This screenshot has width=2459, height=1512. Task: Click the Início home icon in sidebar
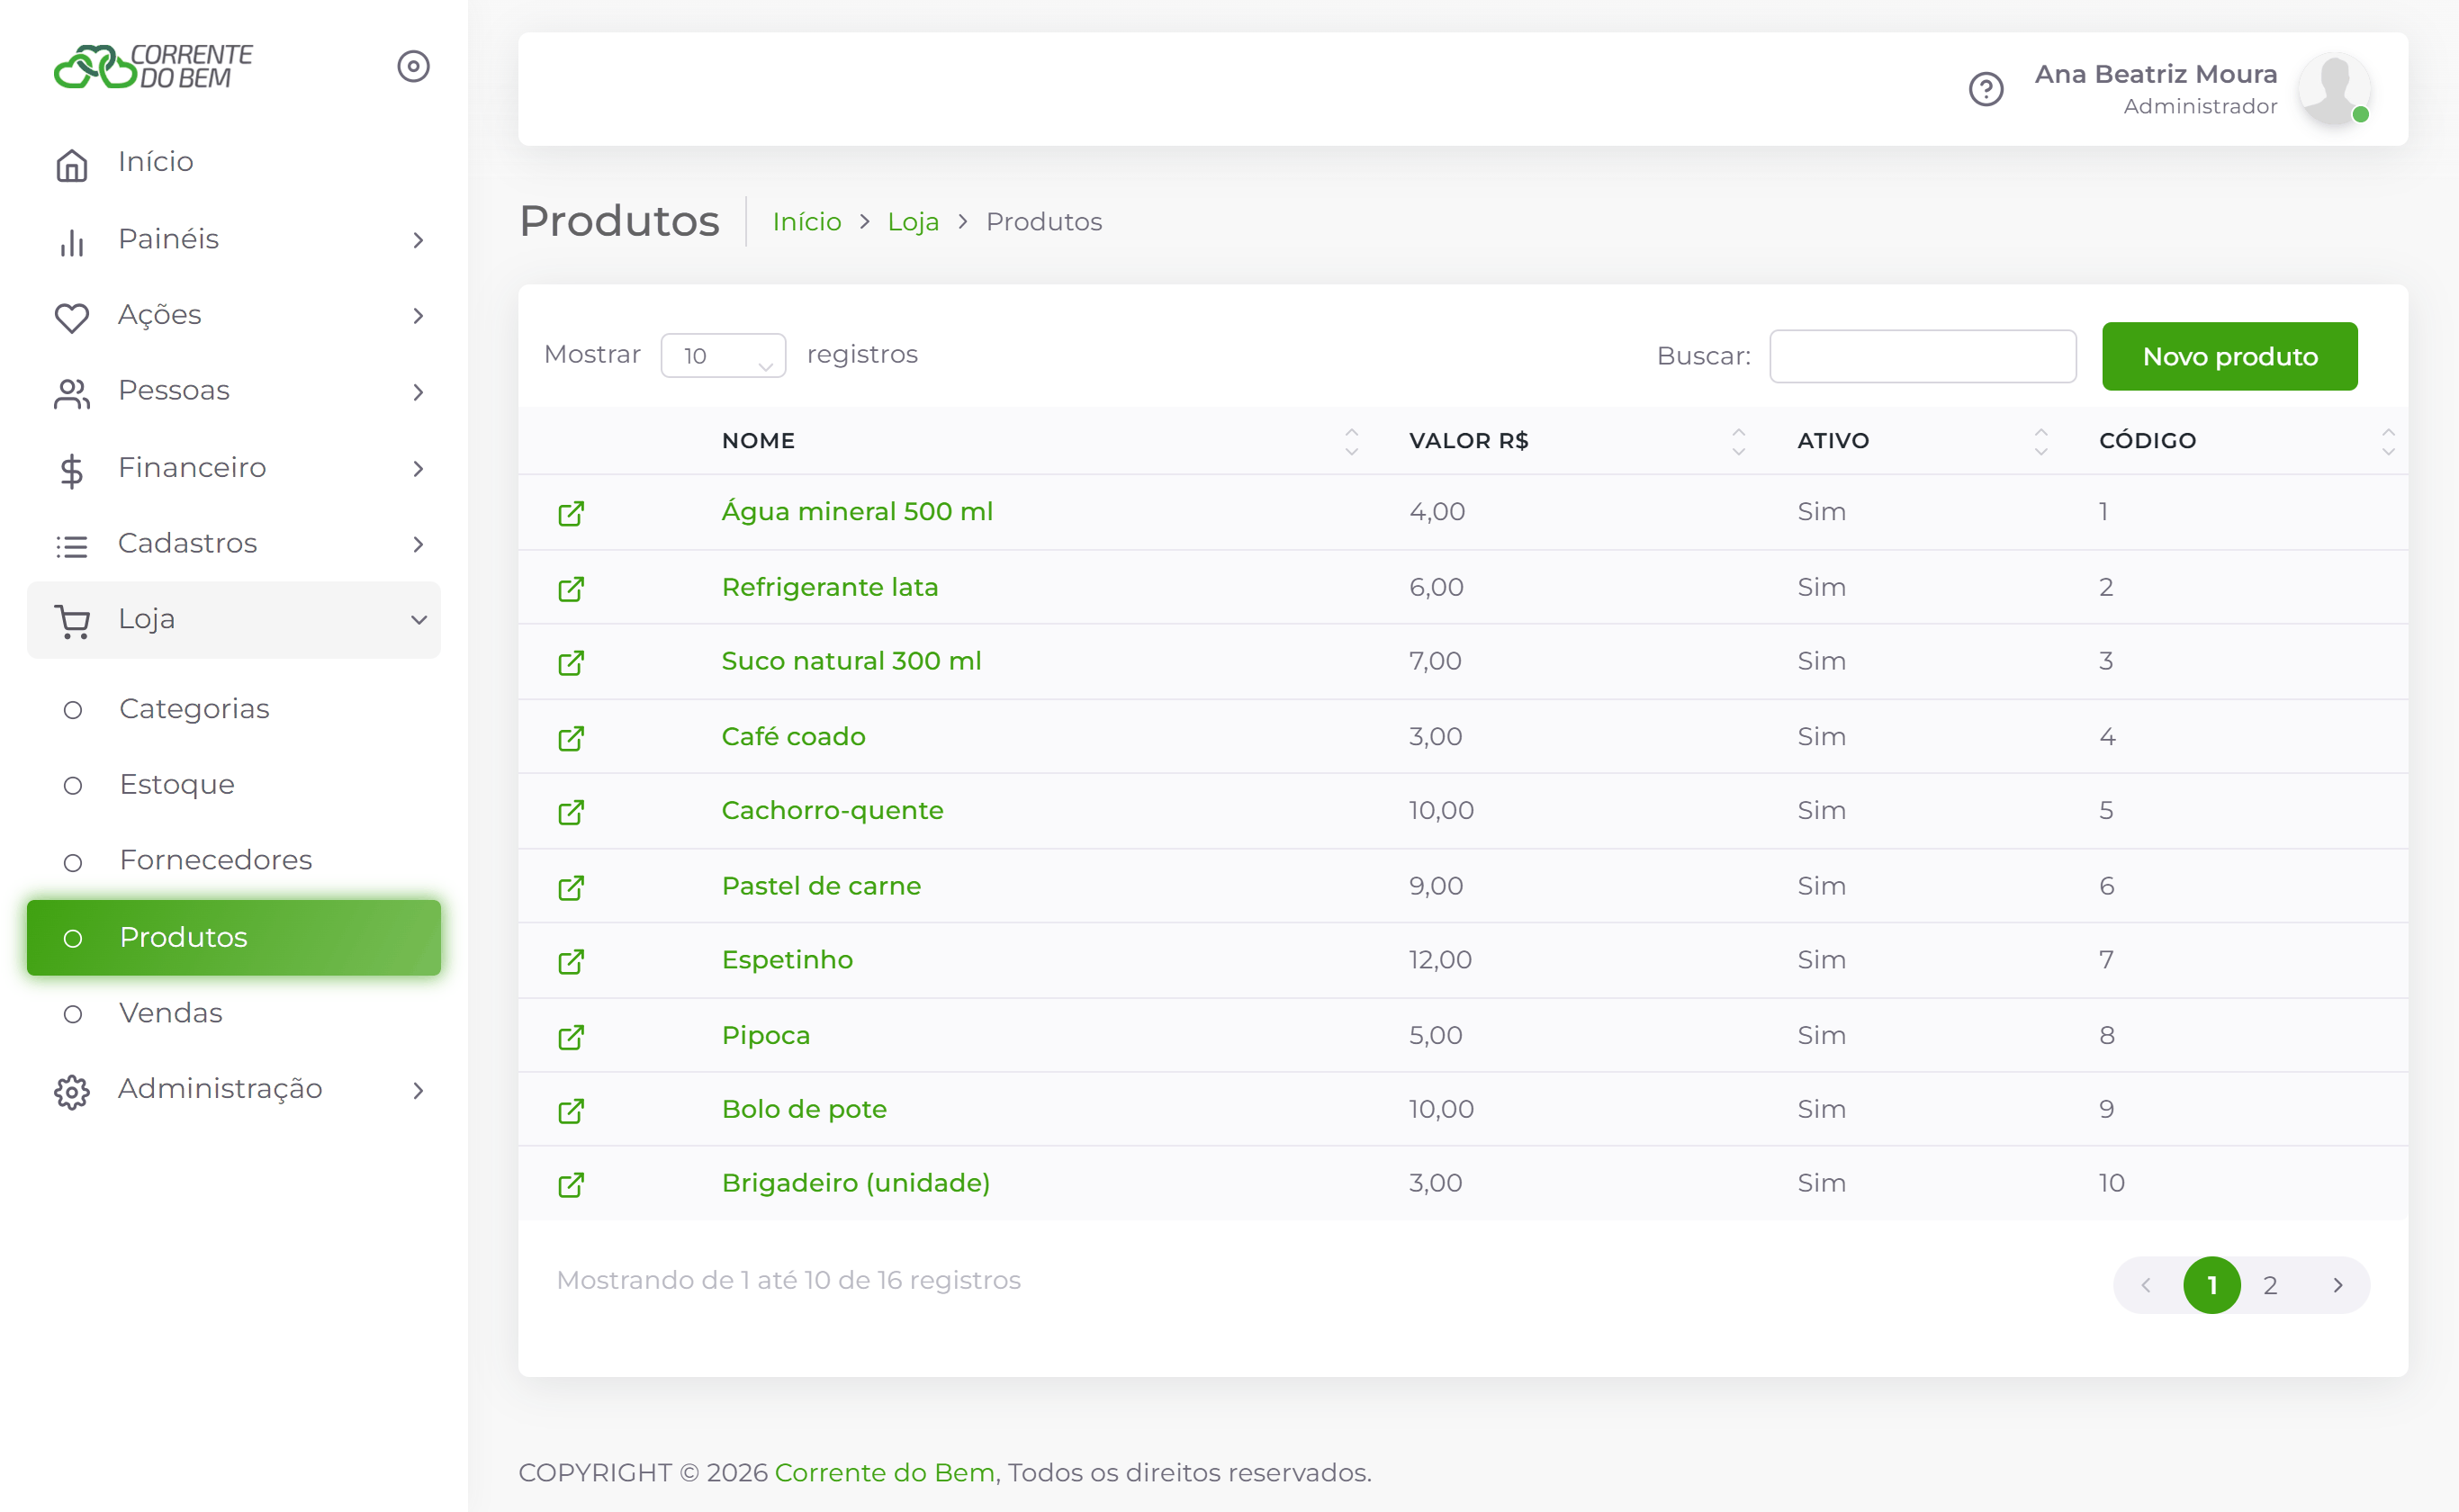(x=72, y=164)
